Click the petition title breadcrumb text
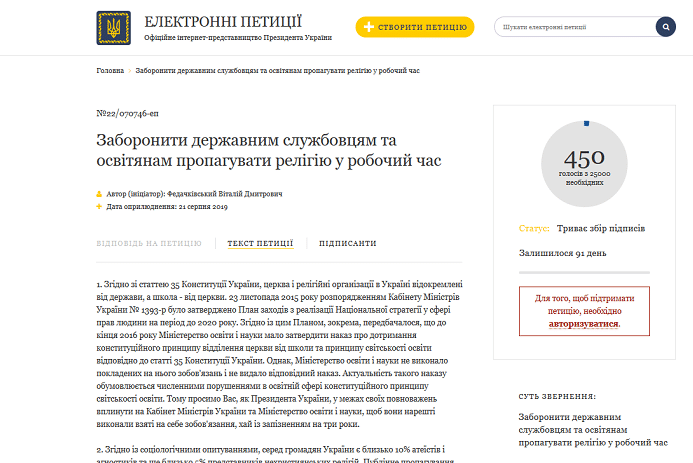 [x=278, y=71]
